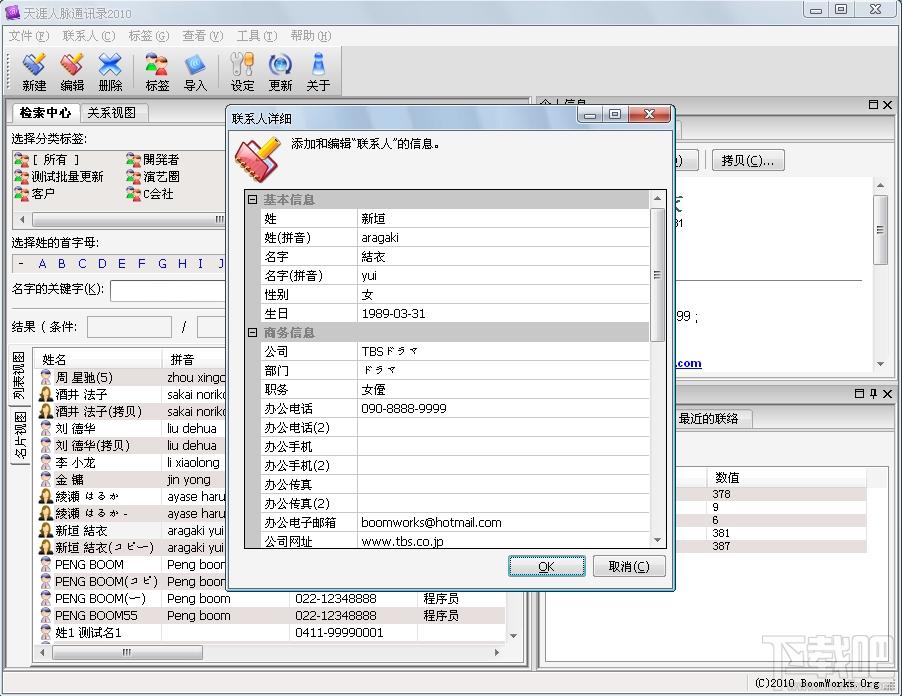Click the 导入 (Import) toolbar icon
902x696 pixels.
coord(195,71)
